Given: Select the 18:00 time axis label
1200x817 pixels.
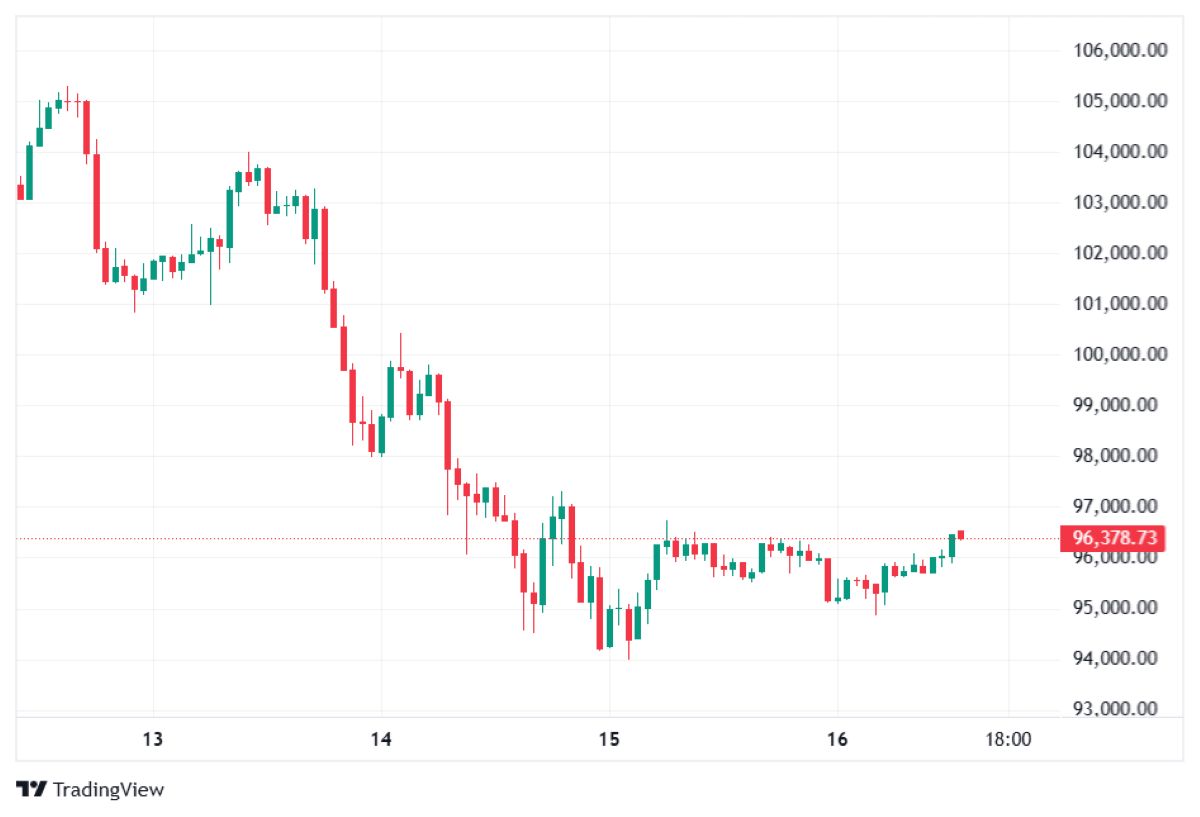Looking at the screenshot, I should click(1008, 740).
